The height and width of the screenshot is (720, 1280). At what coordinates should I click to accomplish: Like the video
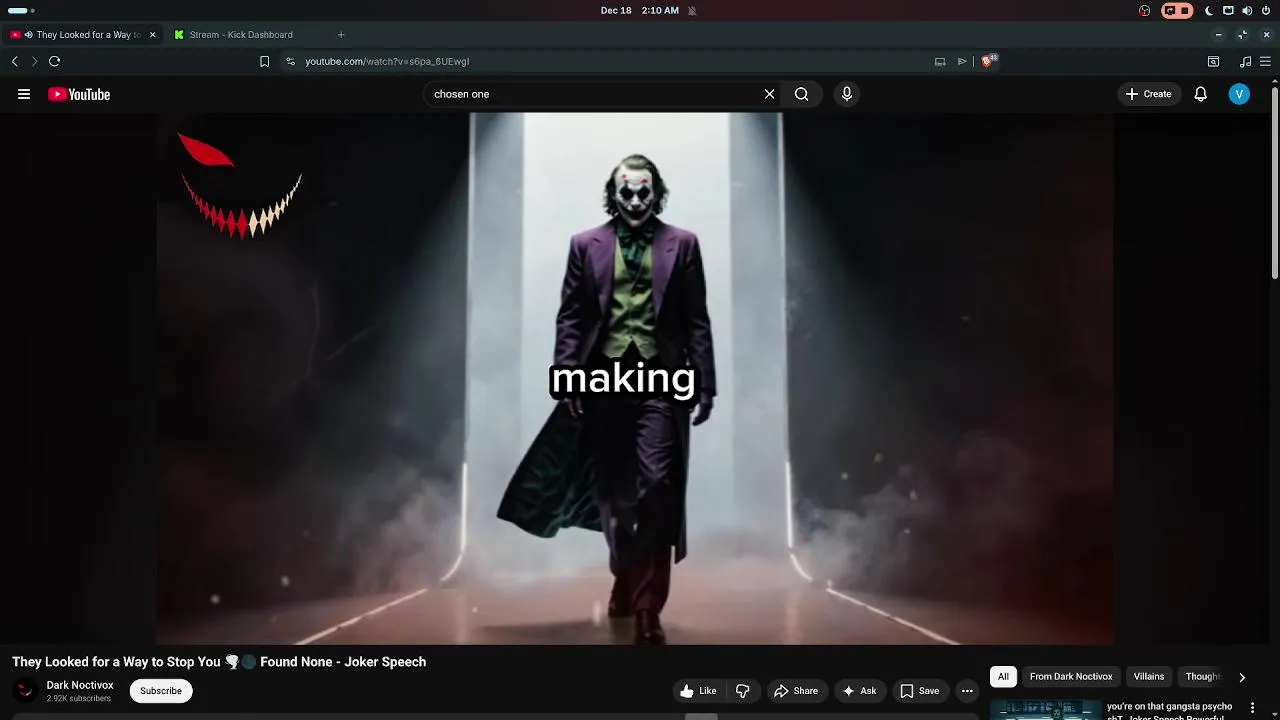[698, 691]
